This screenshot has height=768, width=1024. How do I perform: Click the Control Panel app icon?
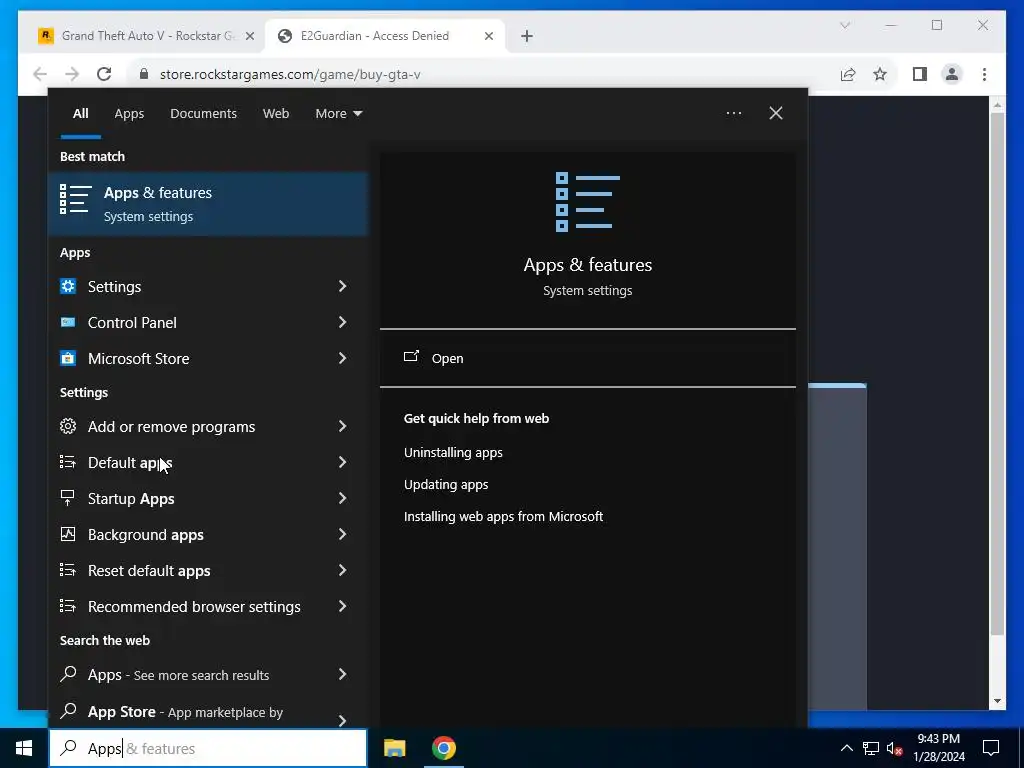tap(68, 322)
